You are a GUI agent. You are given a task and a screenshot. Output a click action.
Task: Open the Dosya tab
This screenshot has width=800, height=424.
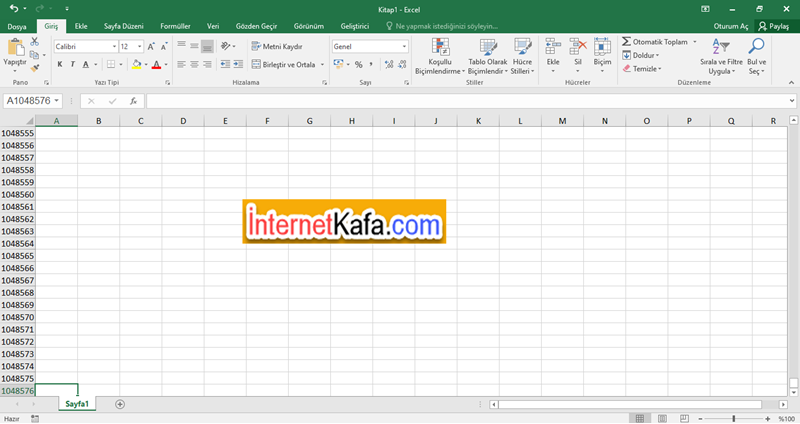pos(17,26)
